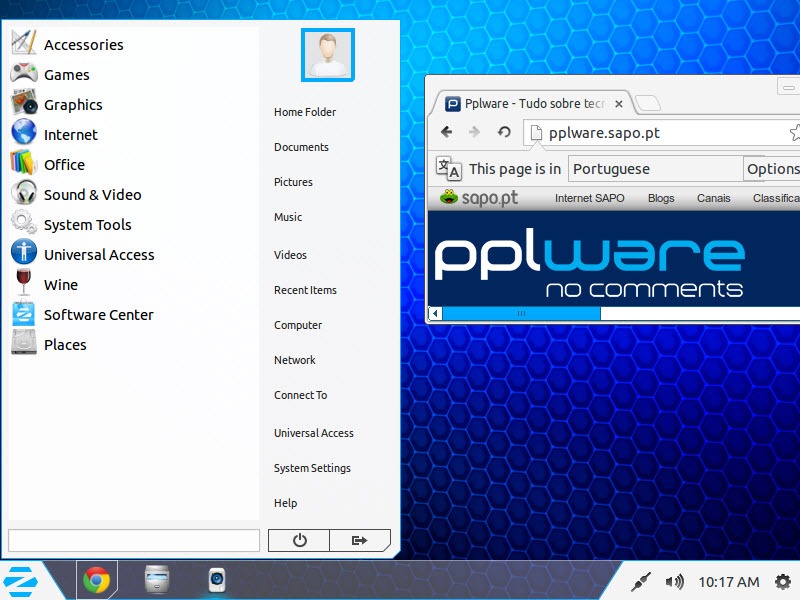
Task: Click the horizontal scrollbar thumb in Chrome
Action: pos(521,313)
